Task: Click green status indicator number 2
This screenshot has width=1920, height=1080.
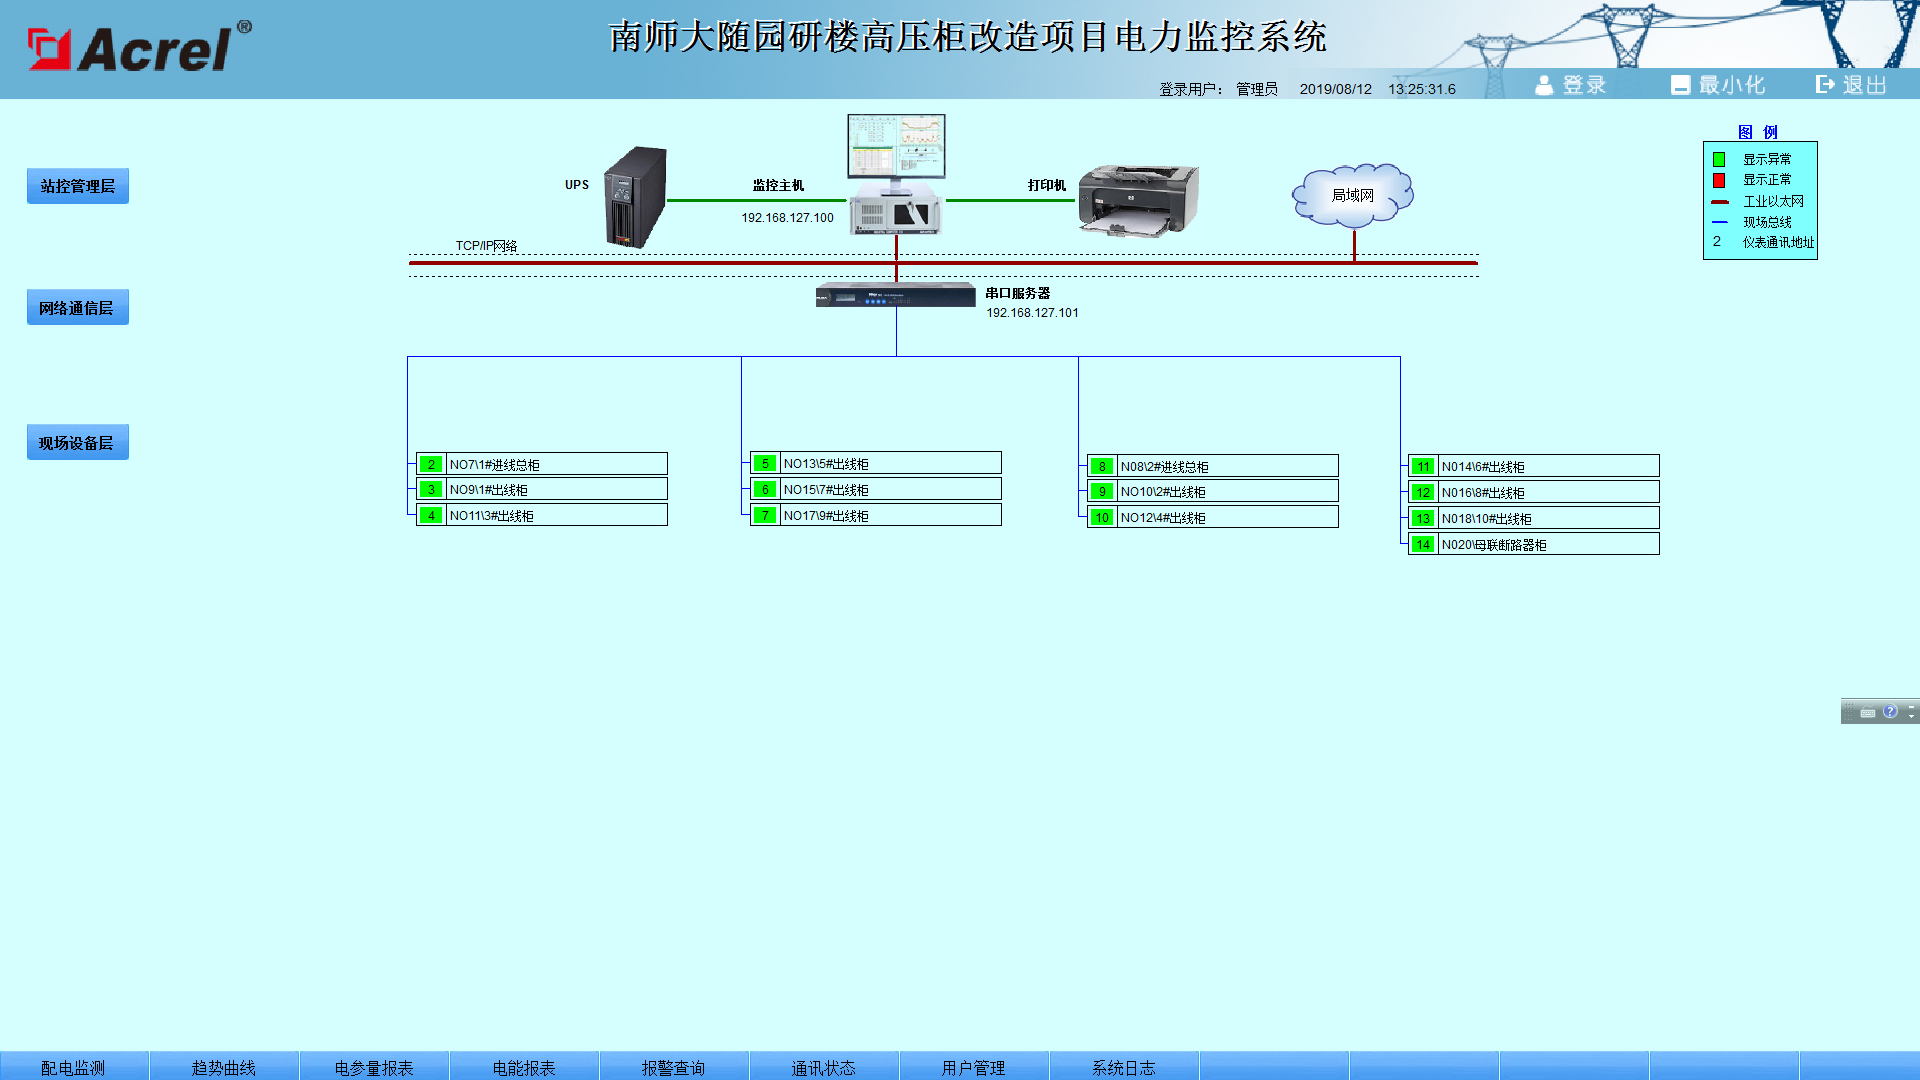Action: [x=431, y=464]
